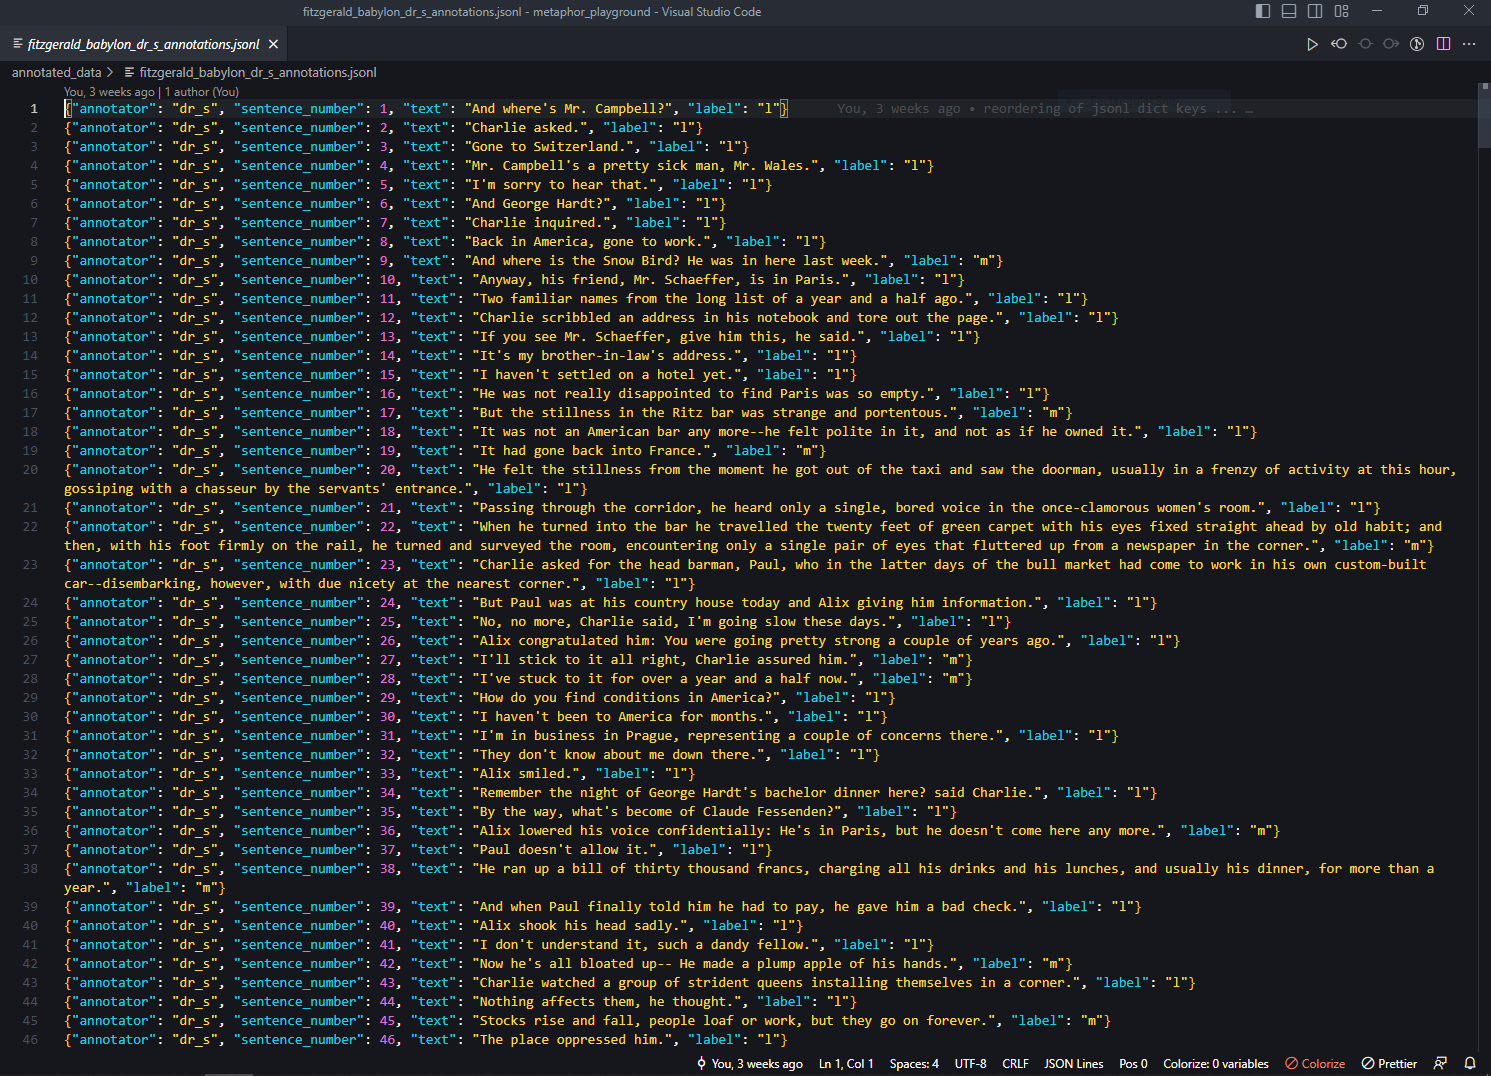Select the fitzgerald_babylon_dr_s_annotations.jsonl editor tab

click(146, 44)
